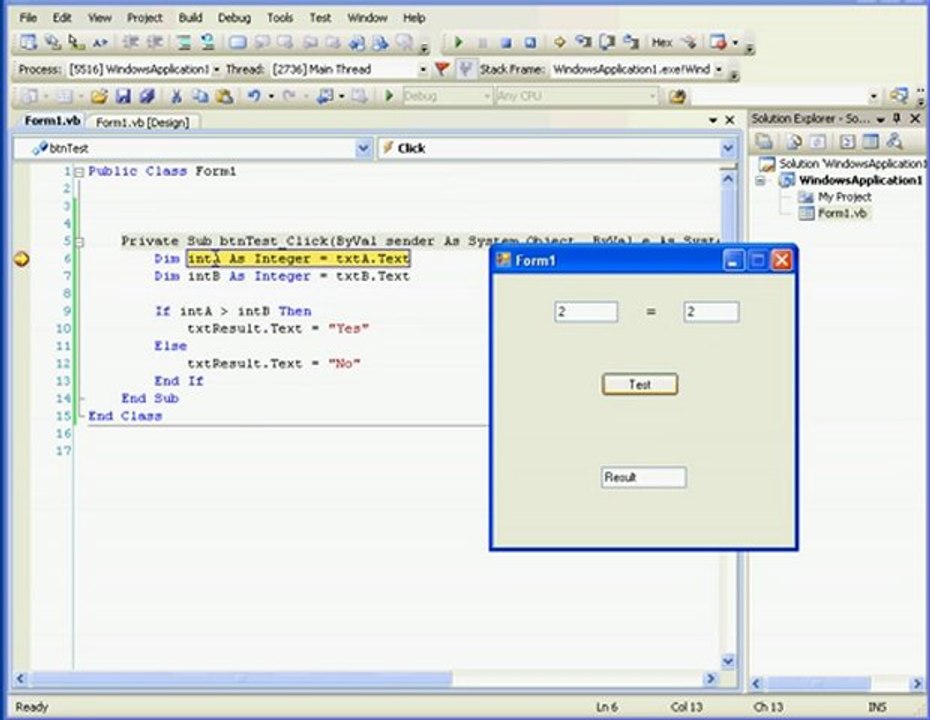Select the Solution 'WindowsApplication1' node
930x720 pixels.
(x=851, y=164)
